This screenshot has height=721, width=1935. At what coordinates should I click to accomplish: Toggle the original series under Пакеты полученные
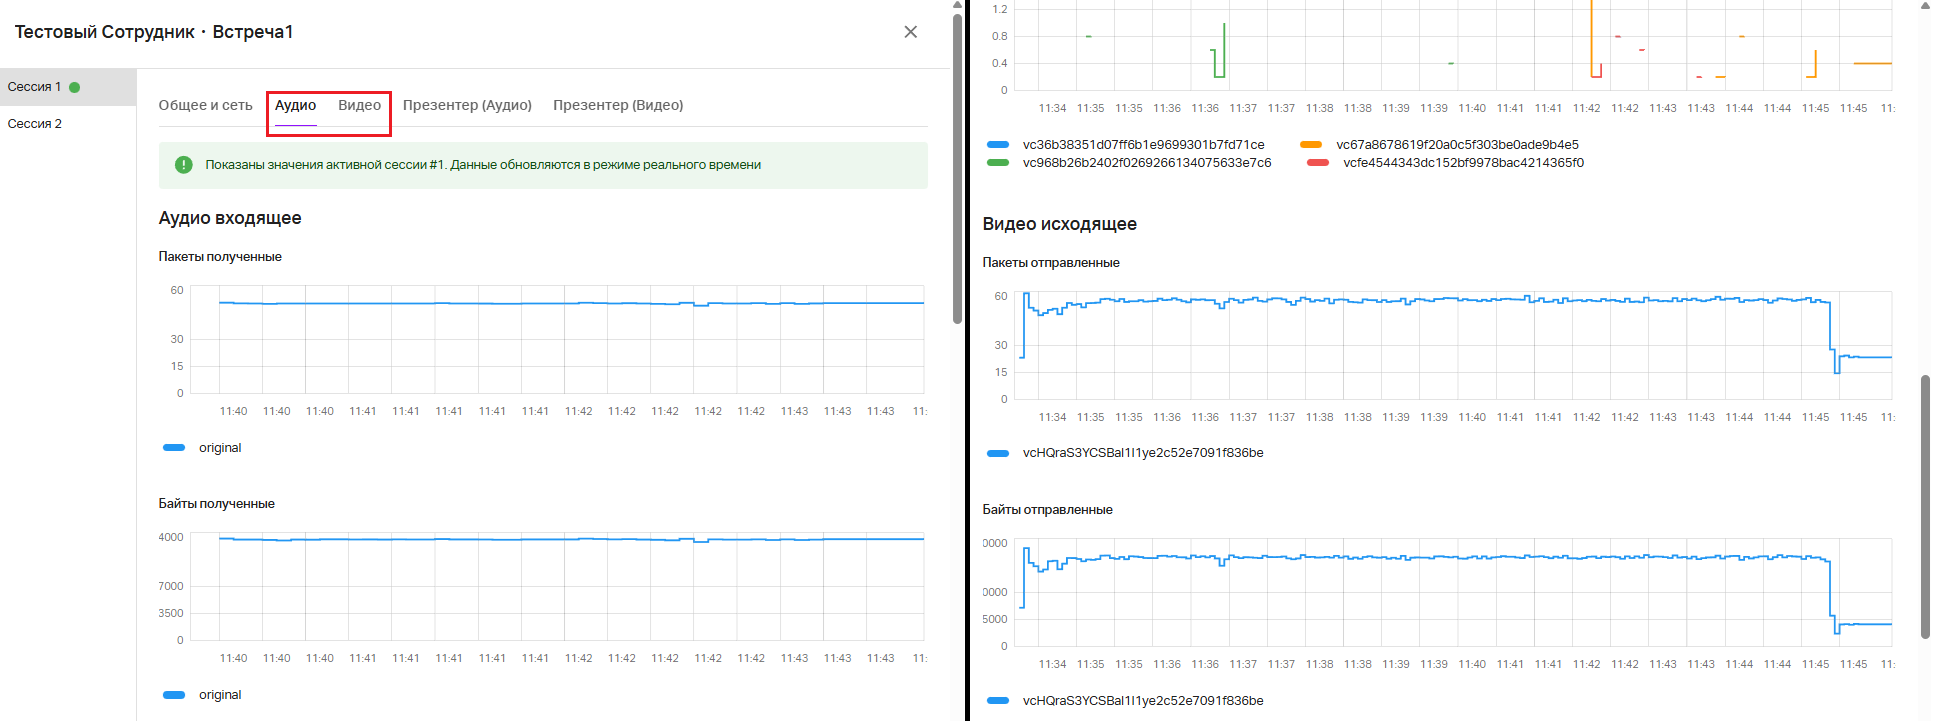(174, 448)
